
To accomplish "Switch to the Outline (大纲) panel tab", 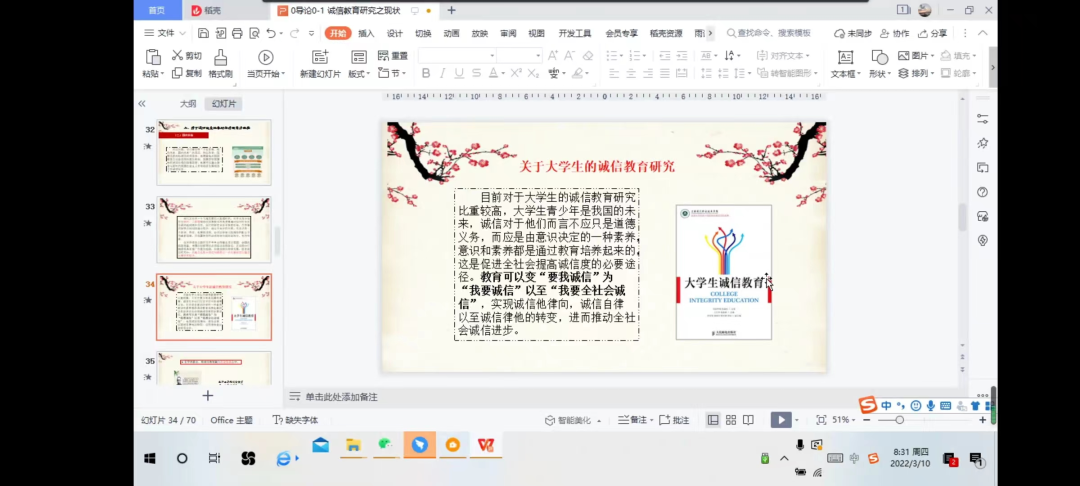I will click(188, 104).
